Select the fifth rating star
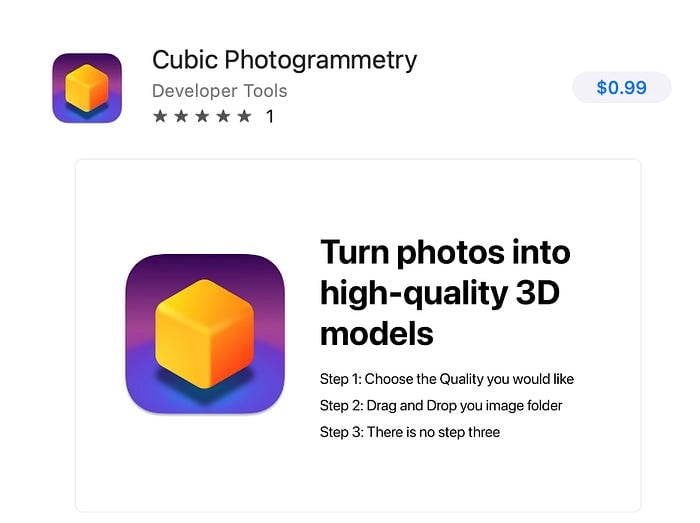Viewport: 700px width, 523px height. [244, 116]
